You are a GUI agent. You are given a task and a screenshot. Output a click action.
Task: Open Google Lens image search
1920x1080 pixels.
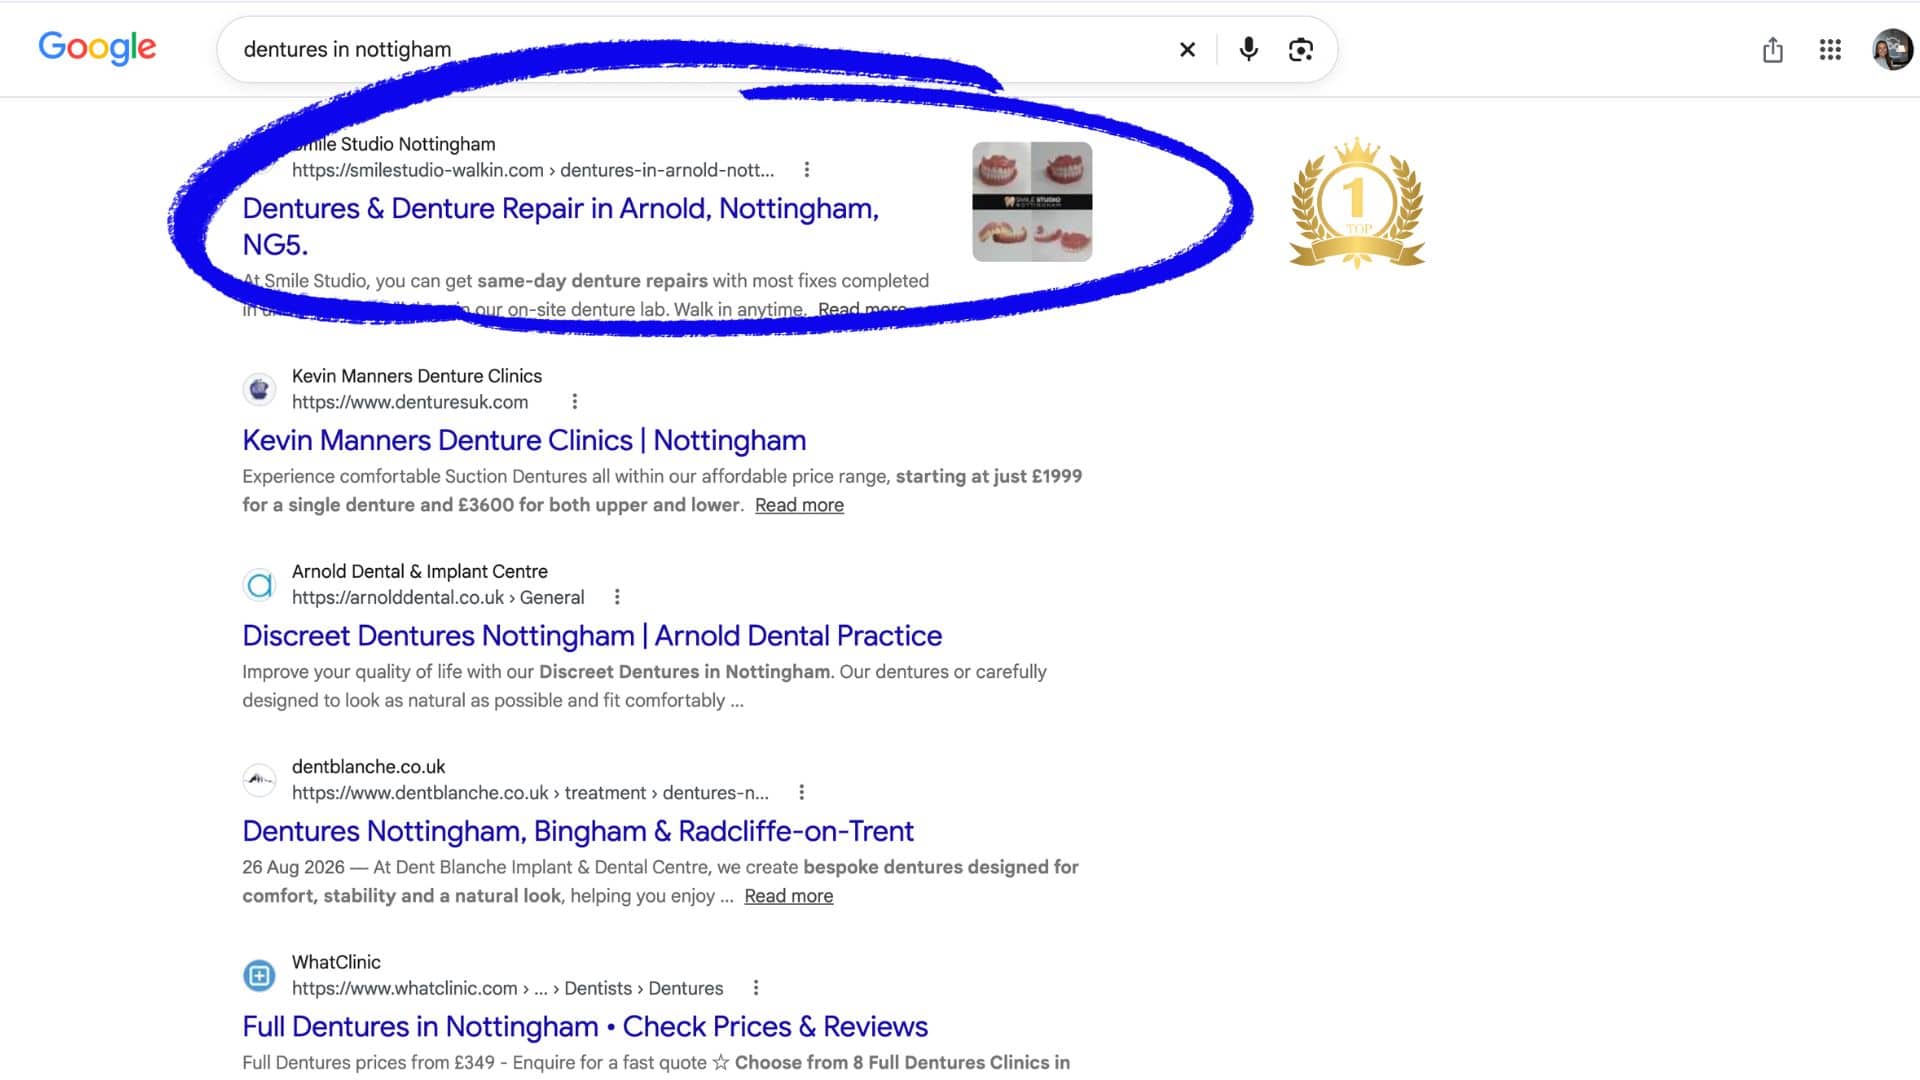1300,49
